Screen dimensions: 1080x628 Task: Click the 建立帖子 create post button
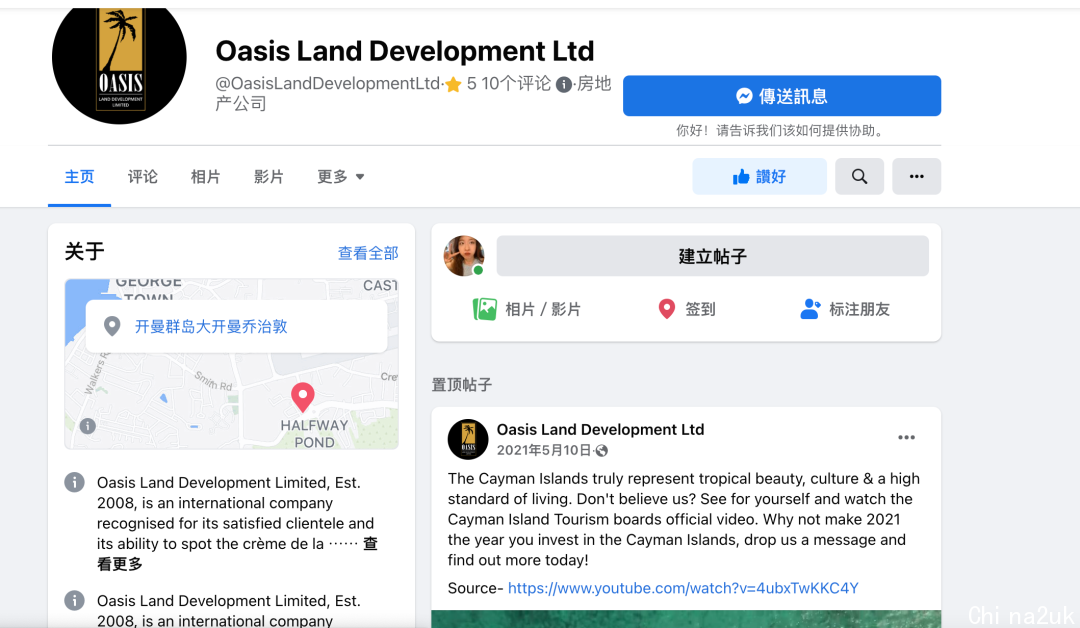point(712,256)
